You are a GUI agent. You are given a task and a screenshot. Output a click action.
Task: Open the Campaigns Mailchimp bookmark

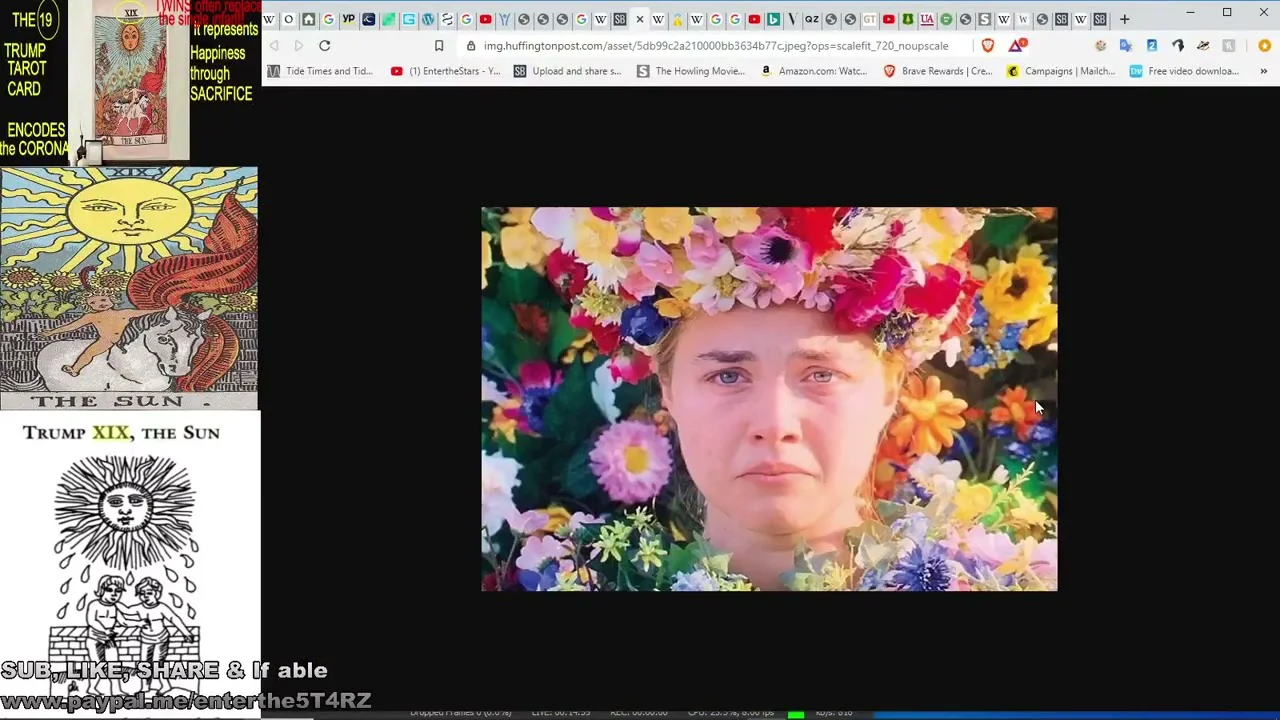tap(1060, 71)
